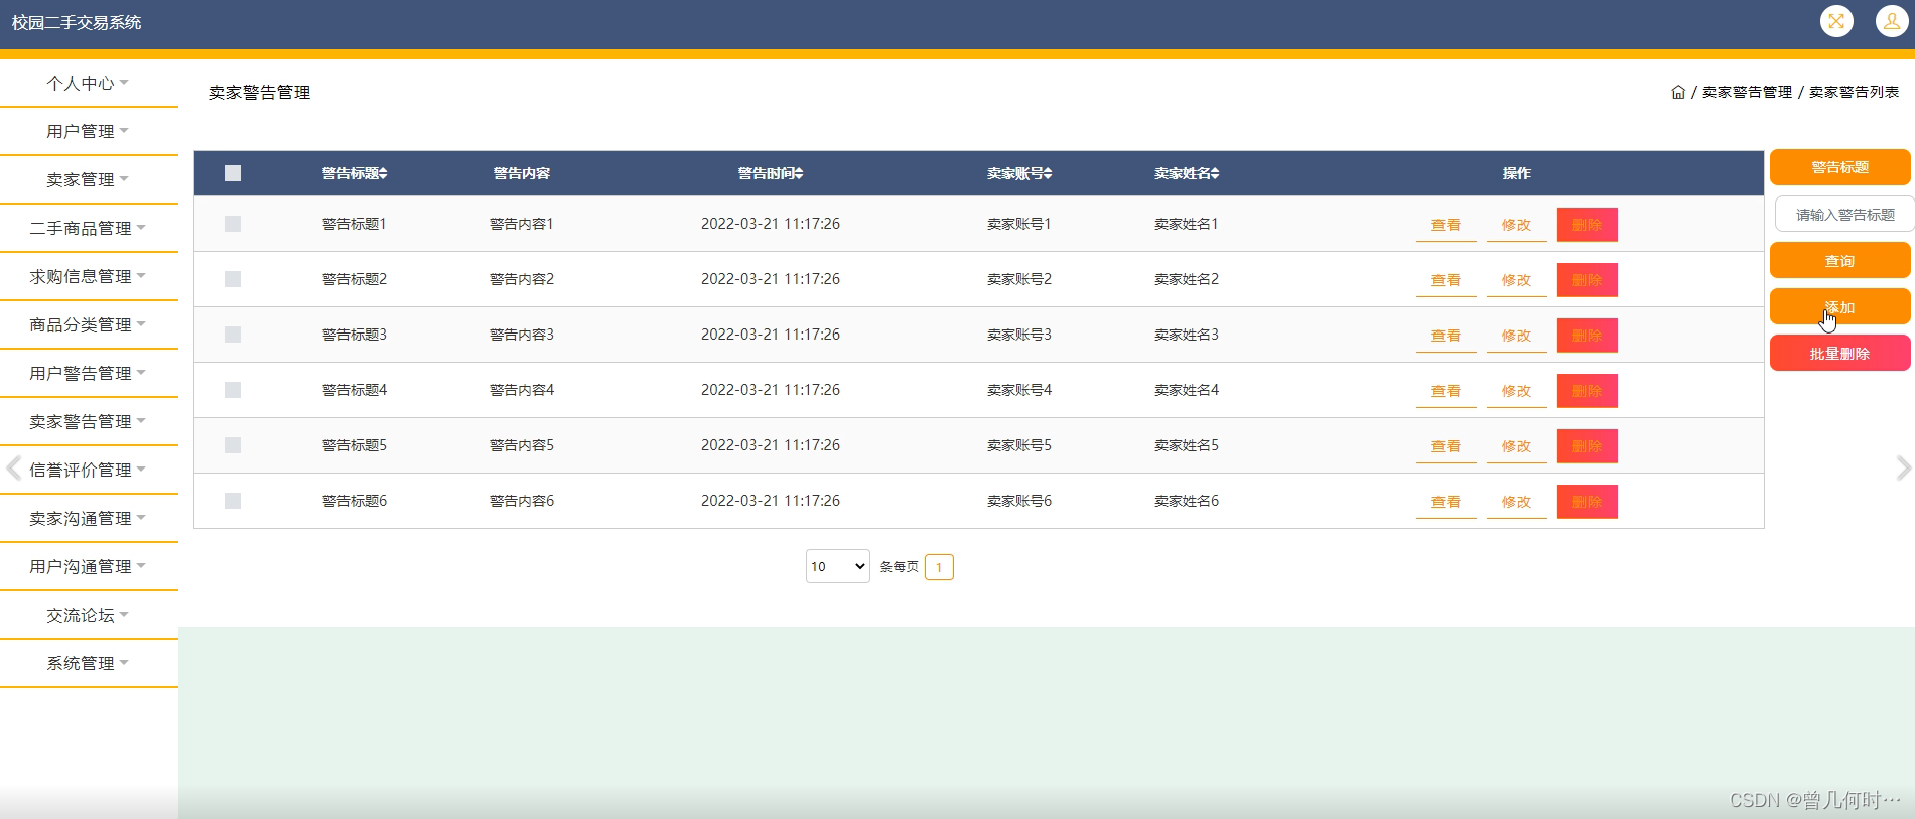Image resolution: width=1915 pixels, height=819 pixels.
Task: Check the row checkbox for 警告标题3
Action: coord(233,335)
